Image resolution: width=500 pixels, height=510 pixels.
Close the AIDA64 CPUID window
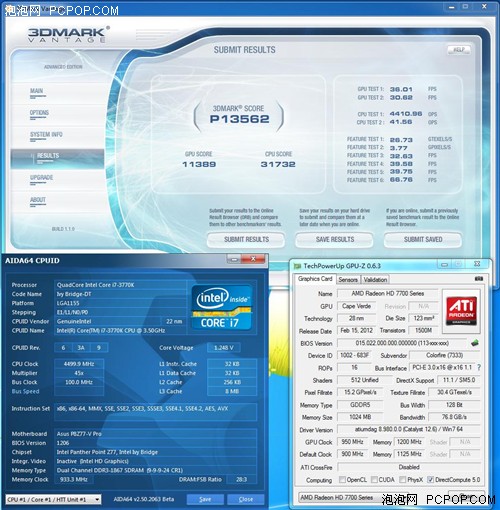point(253,259)
